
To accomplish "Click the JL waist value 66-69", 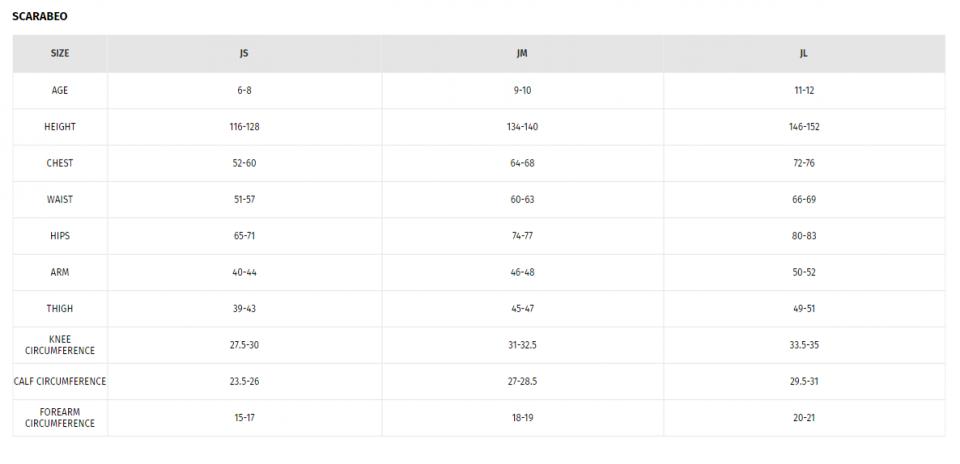I will tap(804, 199).
